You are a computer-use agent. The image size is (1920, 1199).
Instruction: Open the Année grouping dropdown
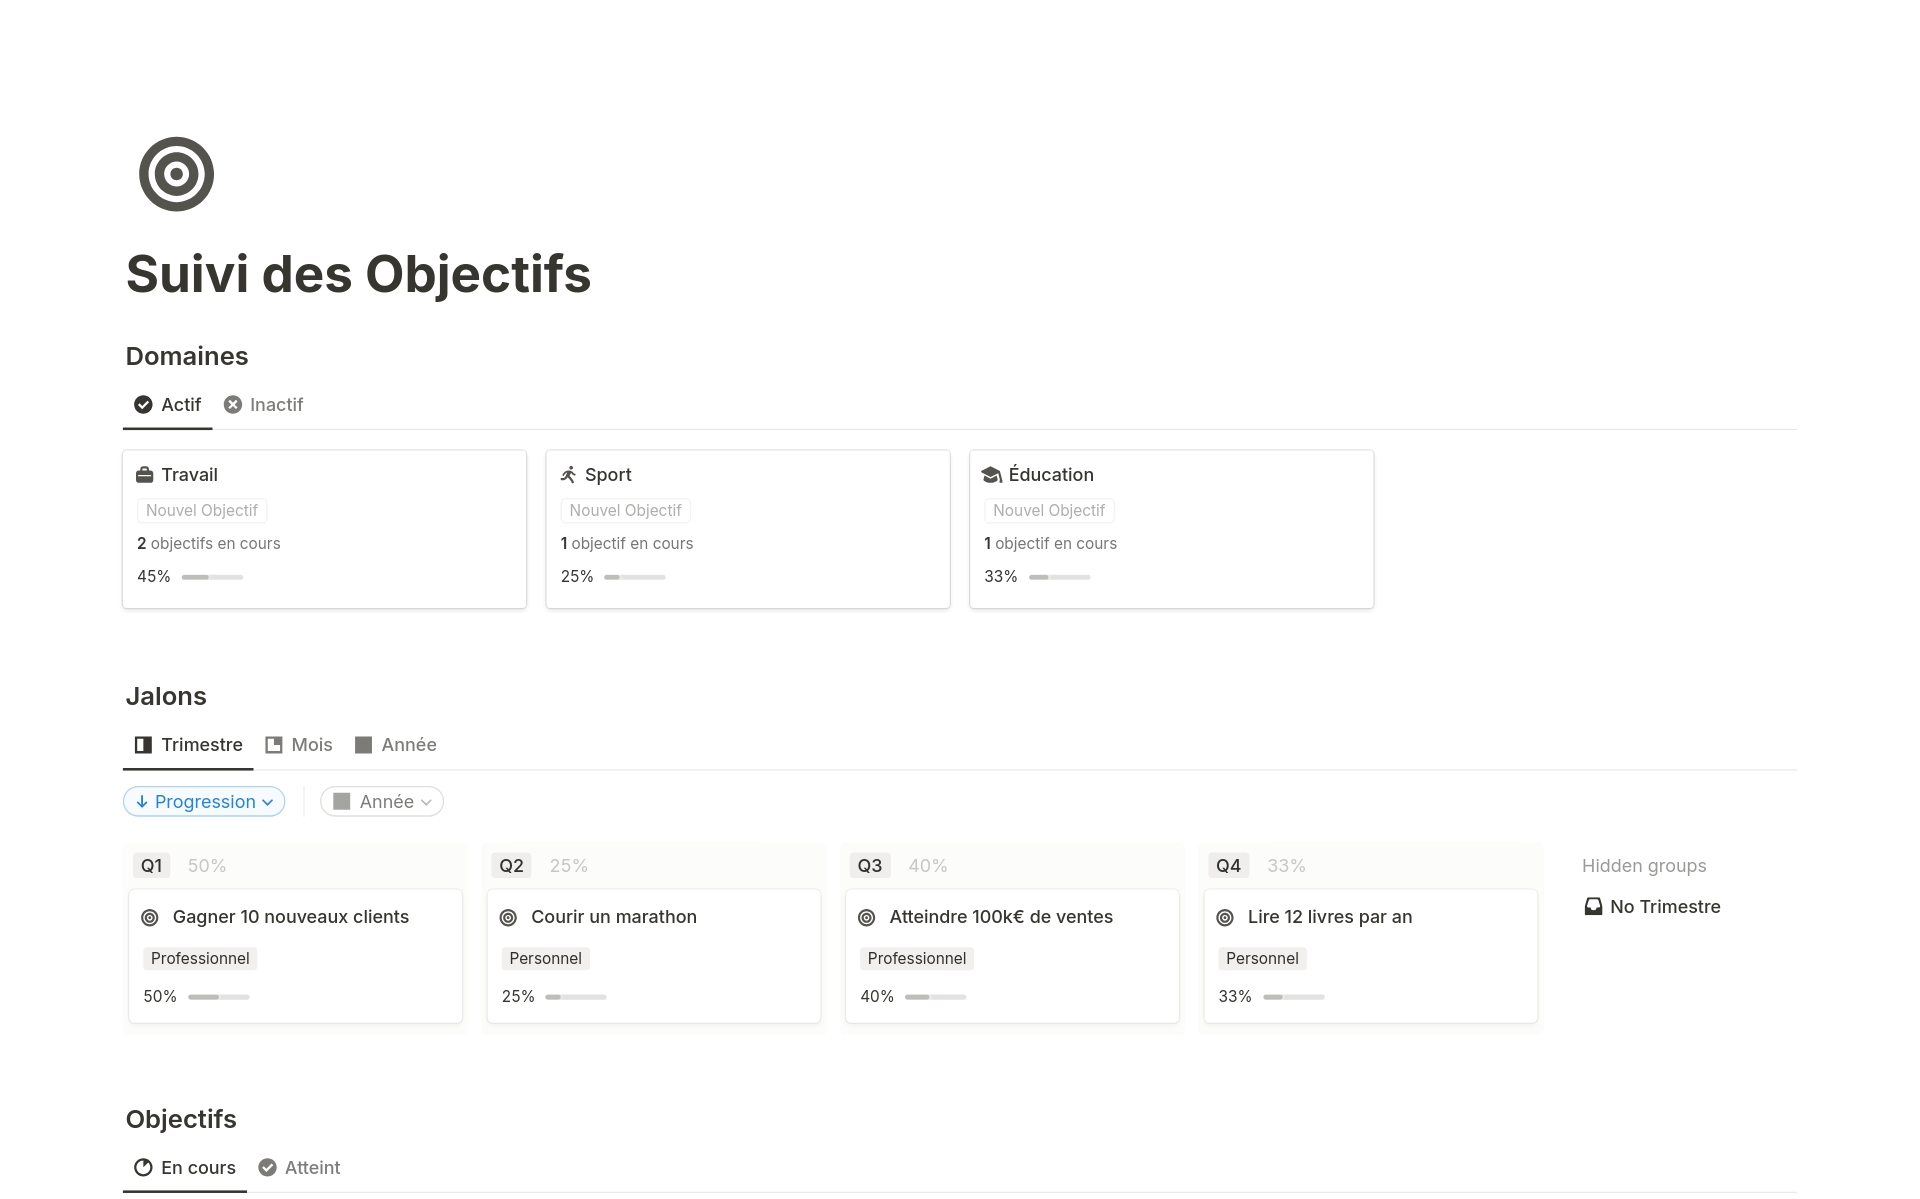(381, 801)
